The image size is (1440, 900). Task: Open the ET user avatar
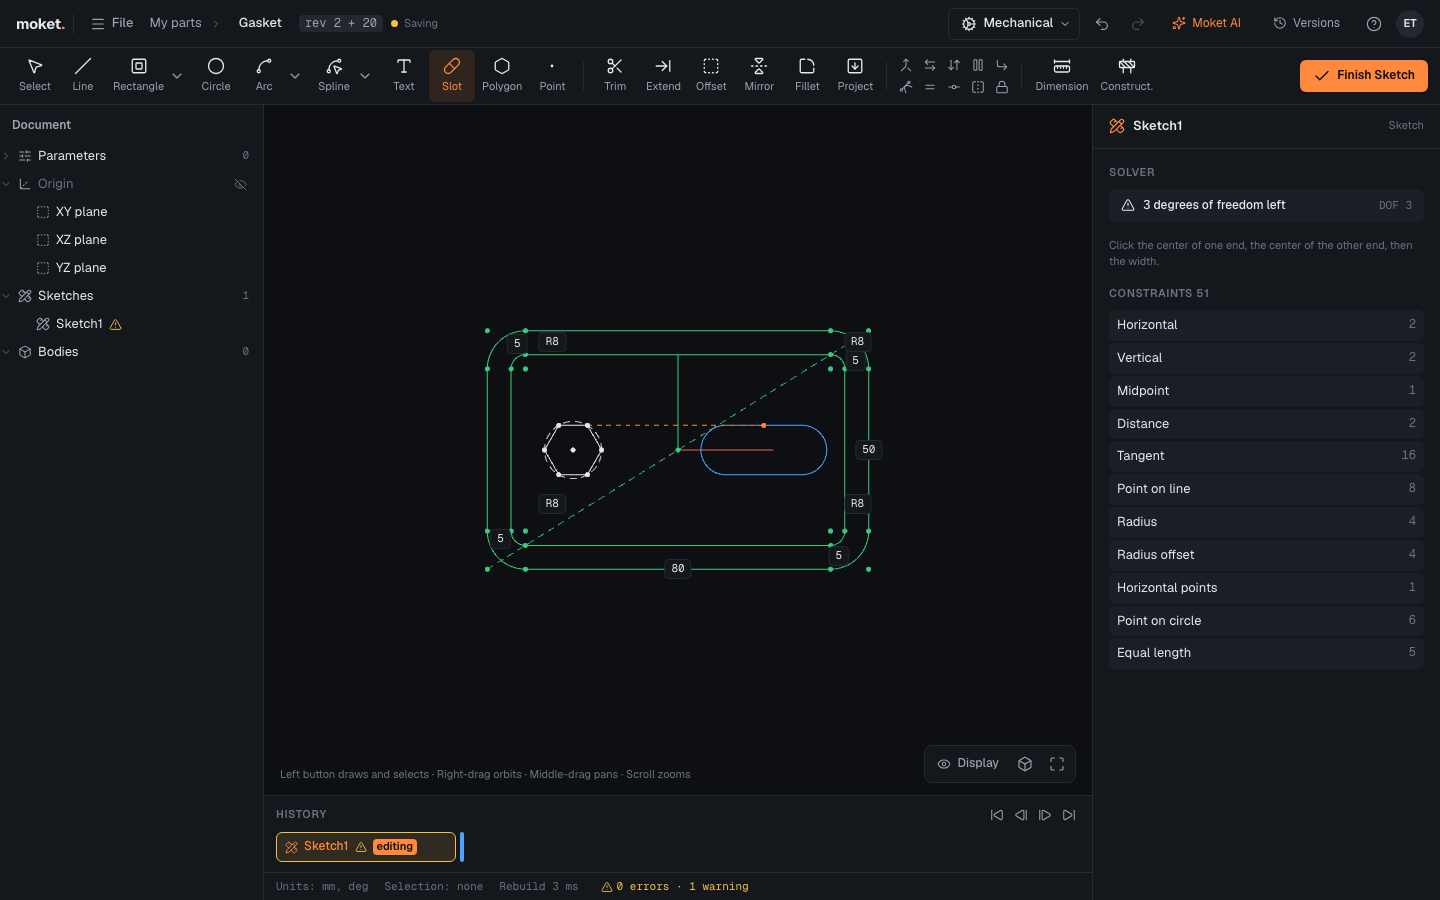[1410, 24]
